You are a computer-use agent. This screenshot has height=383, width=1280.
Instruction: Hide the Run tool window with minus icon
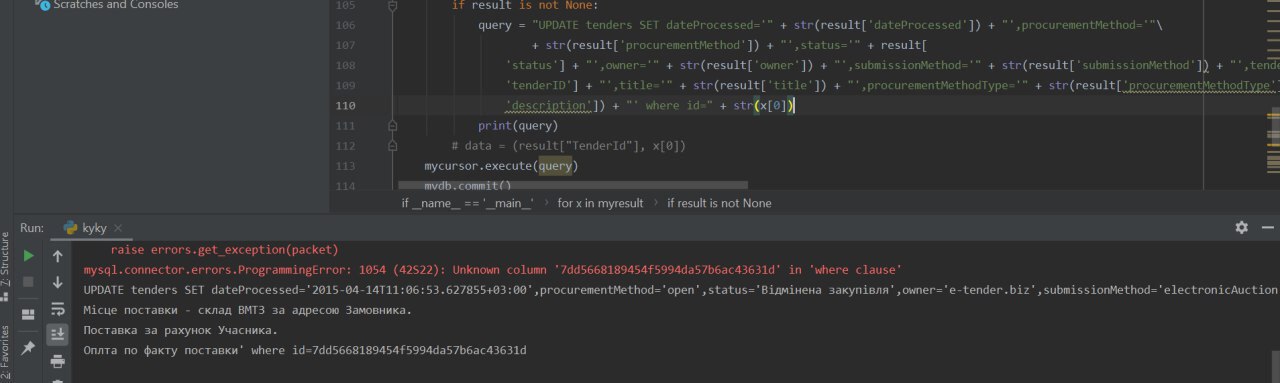tap(1269, 227)
